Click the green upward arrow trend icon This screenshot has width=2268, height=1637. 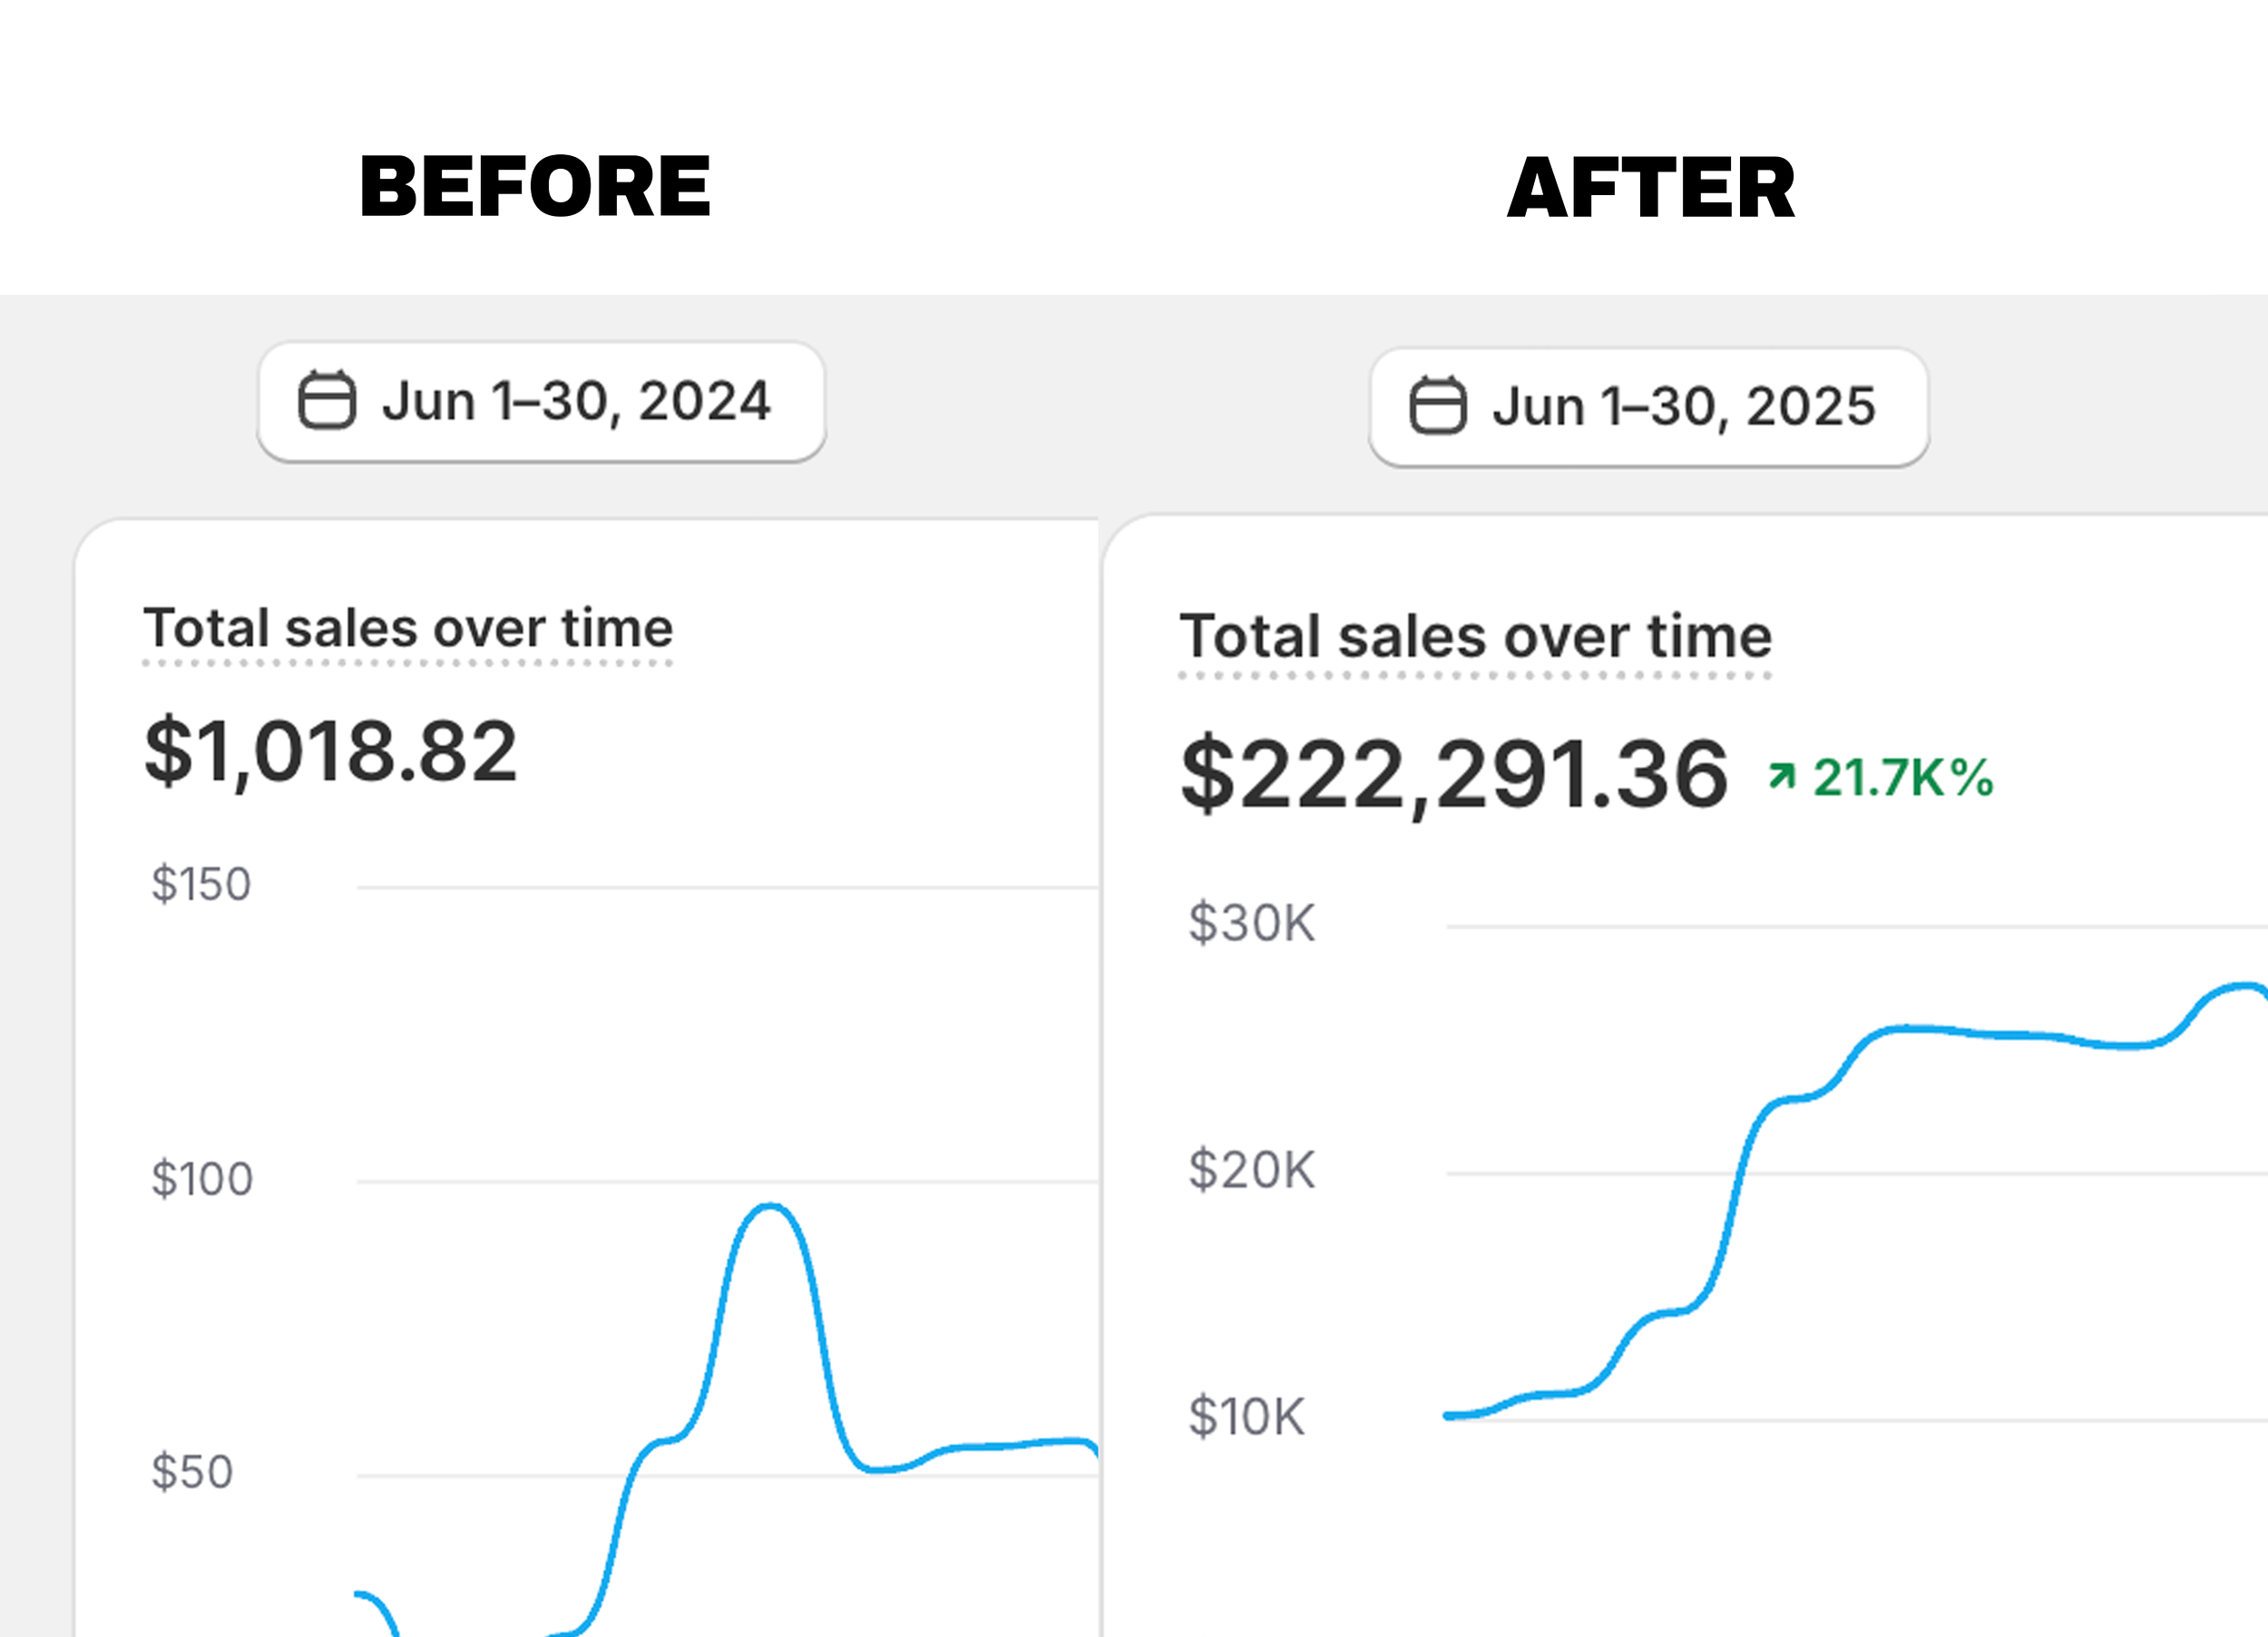coord(1781,775)
